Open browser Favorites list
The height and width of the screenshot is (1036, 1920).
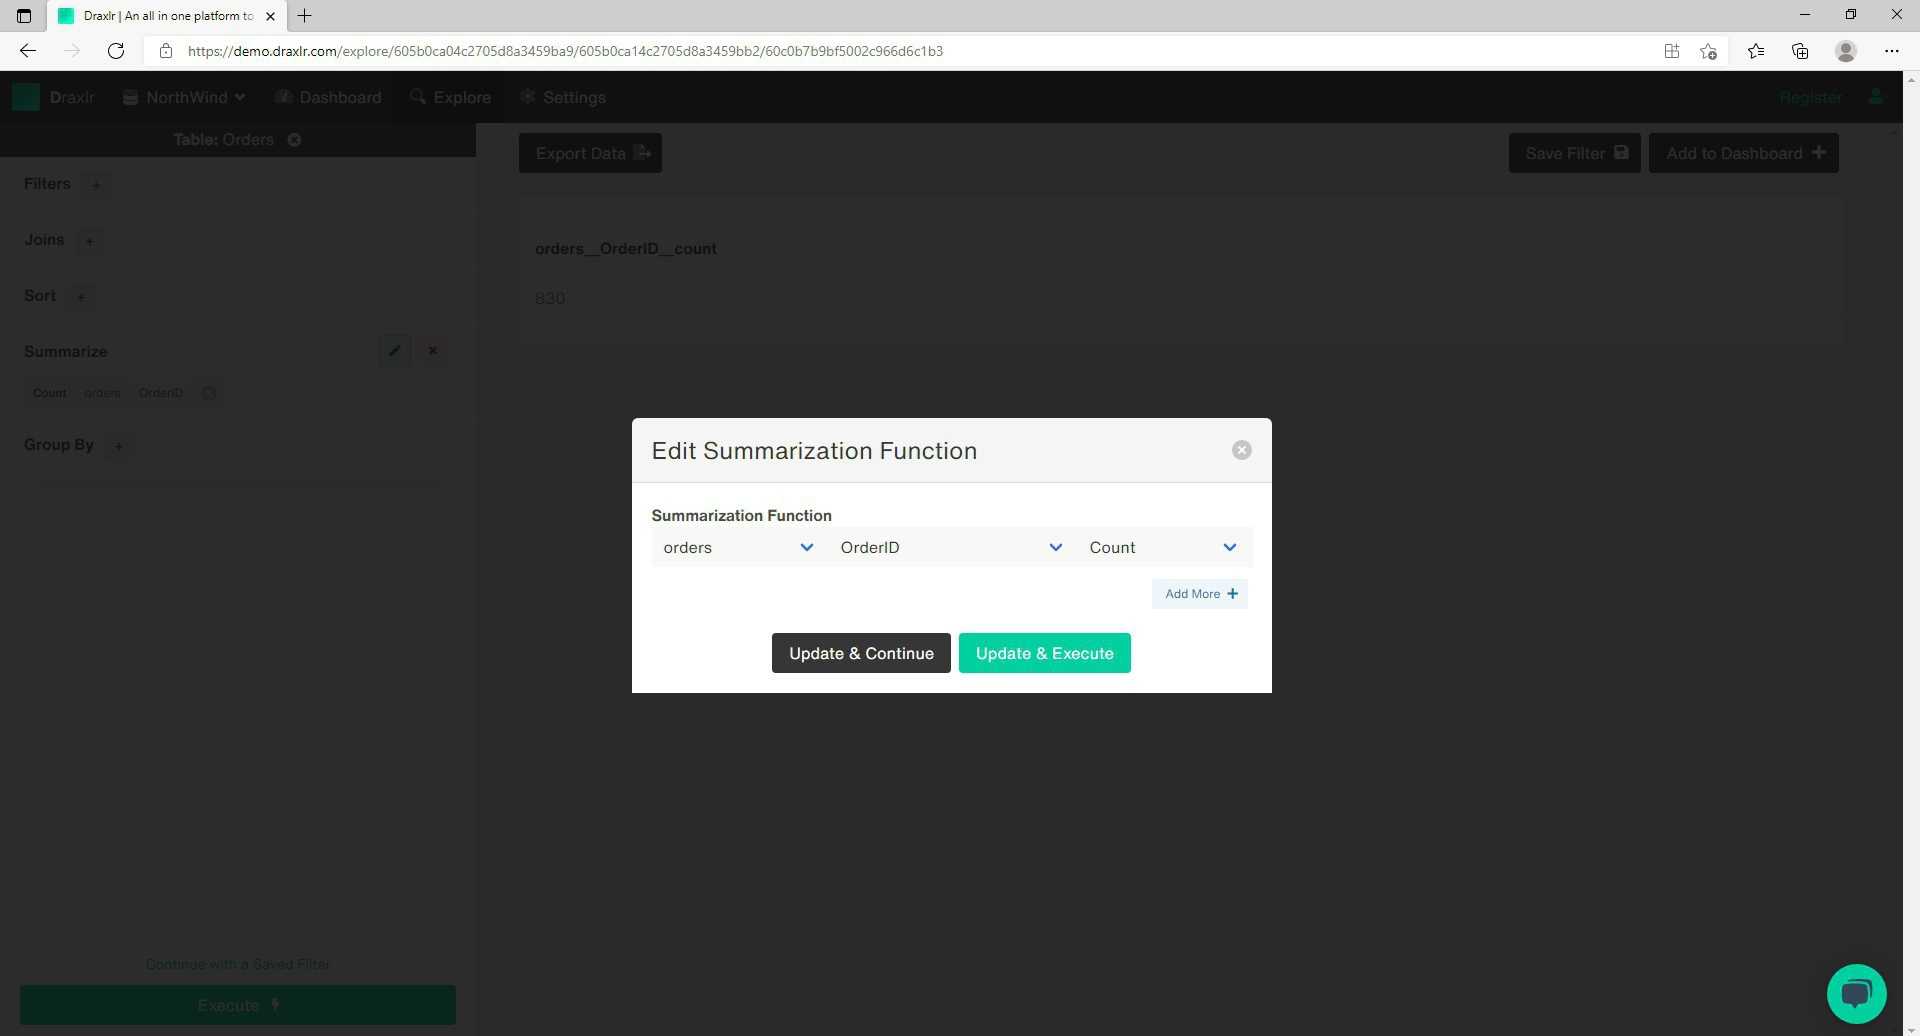click(x=1756, y=51)
